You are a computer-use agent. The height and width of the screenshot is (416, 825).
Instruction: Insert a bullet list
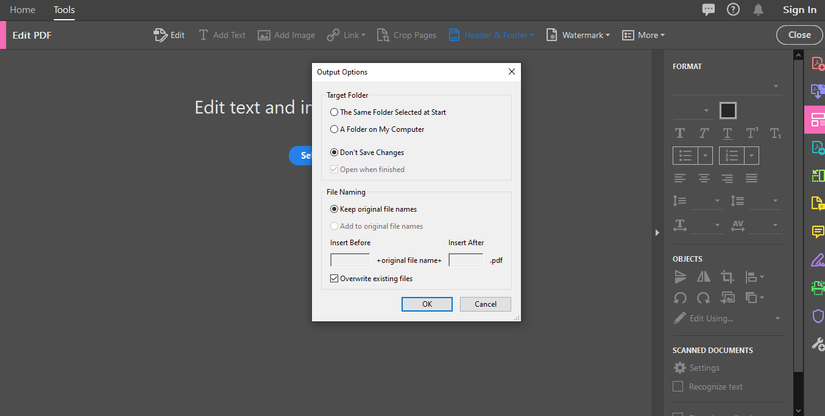click(x=686, y=156)
